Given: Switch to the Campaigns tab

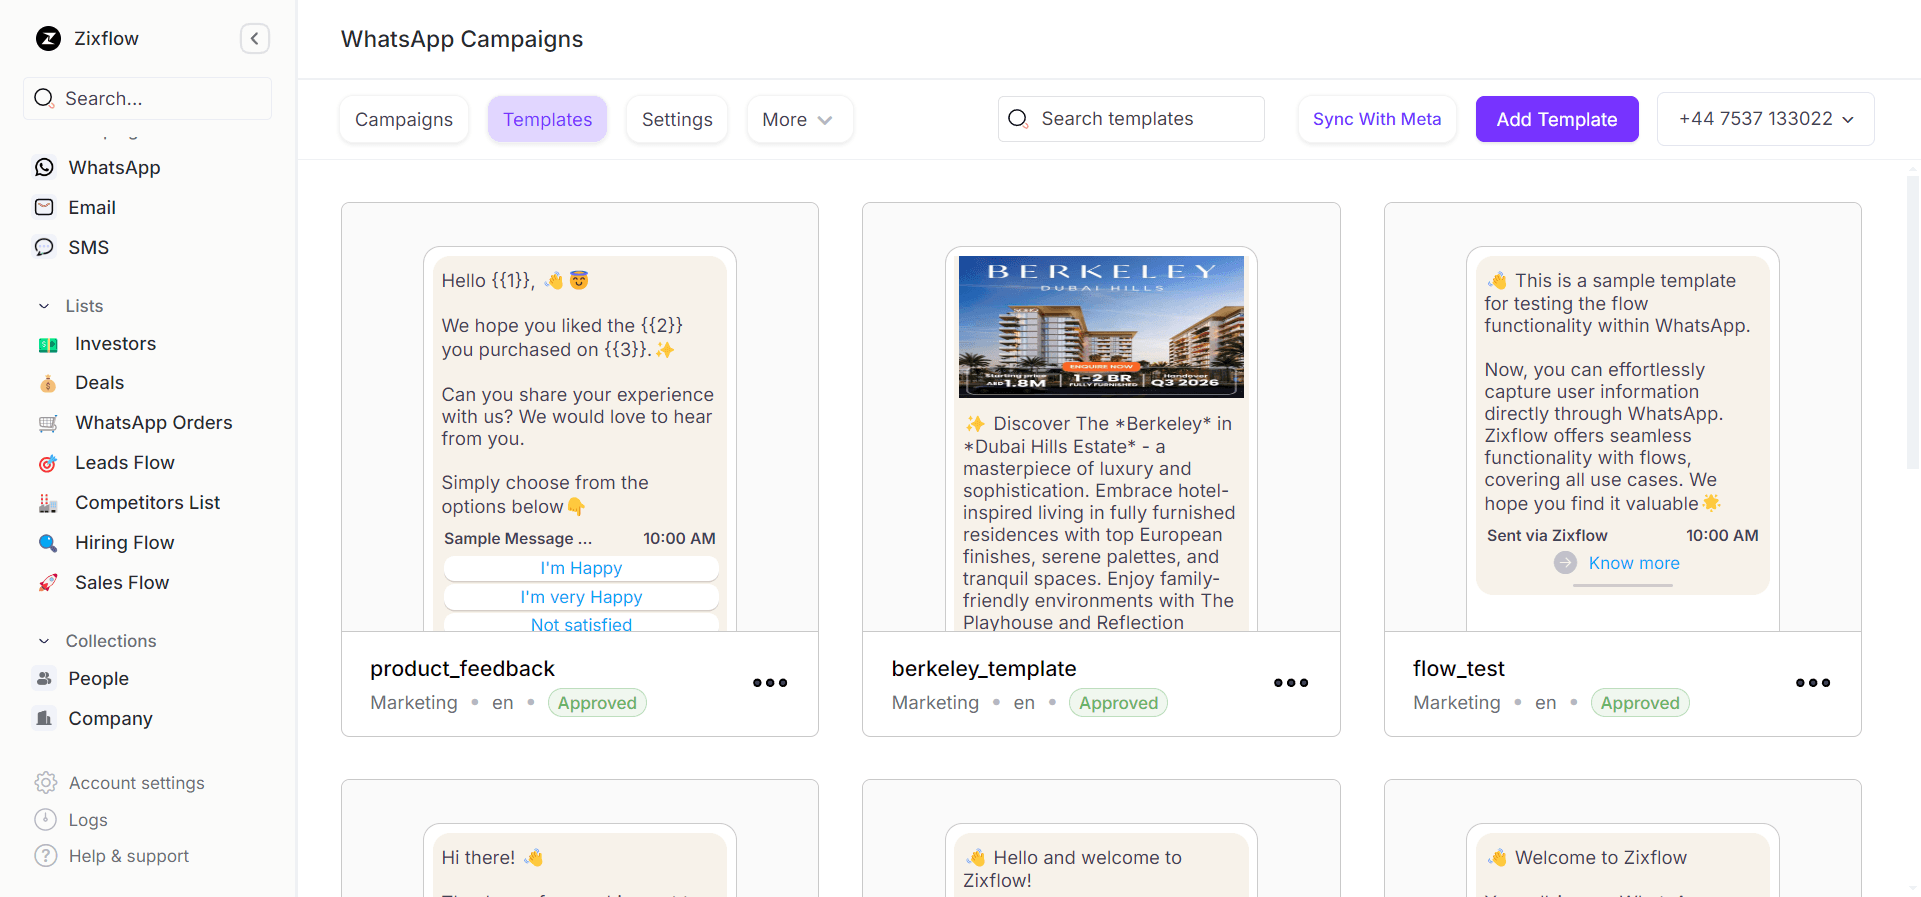Looking at the screenshot, I should pos(404,120).
